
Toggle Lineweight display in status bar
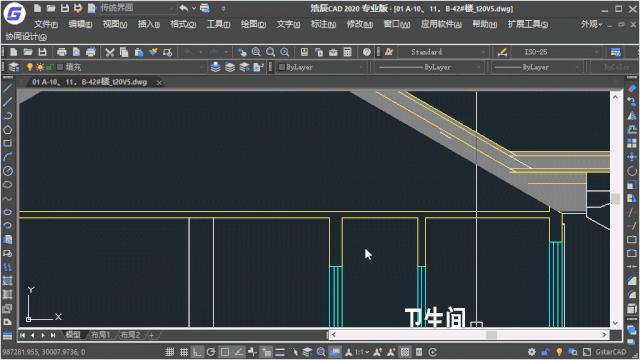pos(280,352)
